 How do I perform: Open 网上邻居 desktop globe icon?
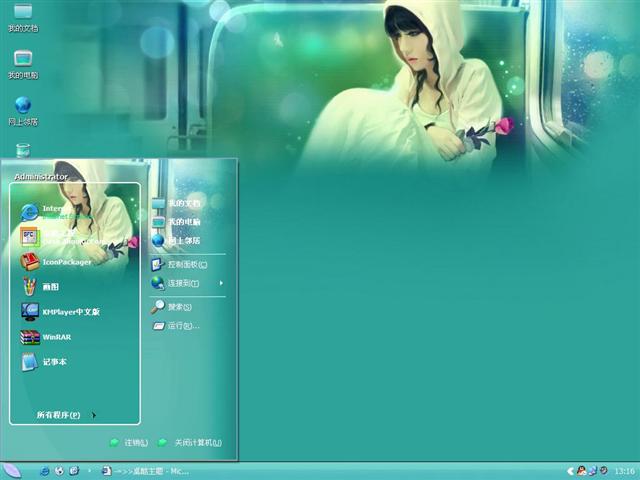coord(23,111)
